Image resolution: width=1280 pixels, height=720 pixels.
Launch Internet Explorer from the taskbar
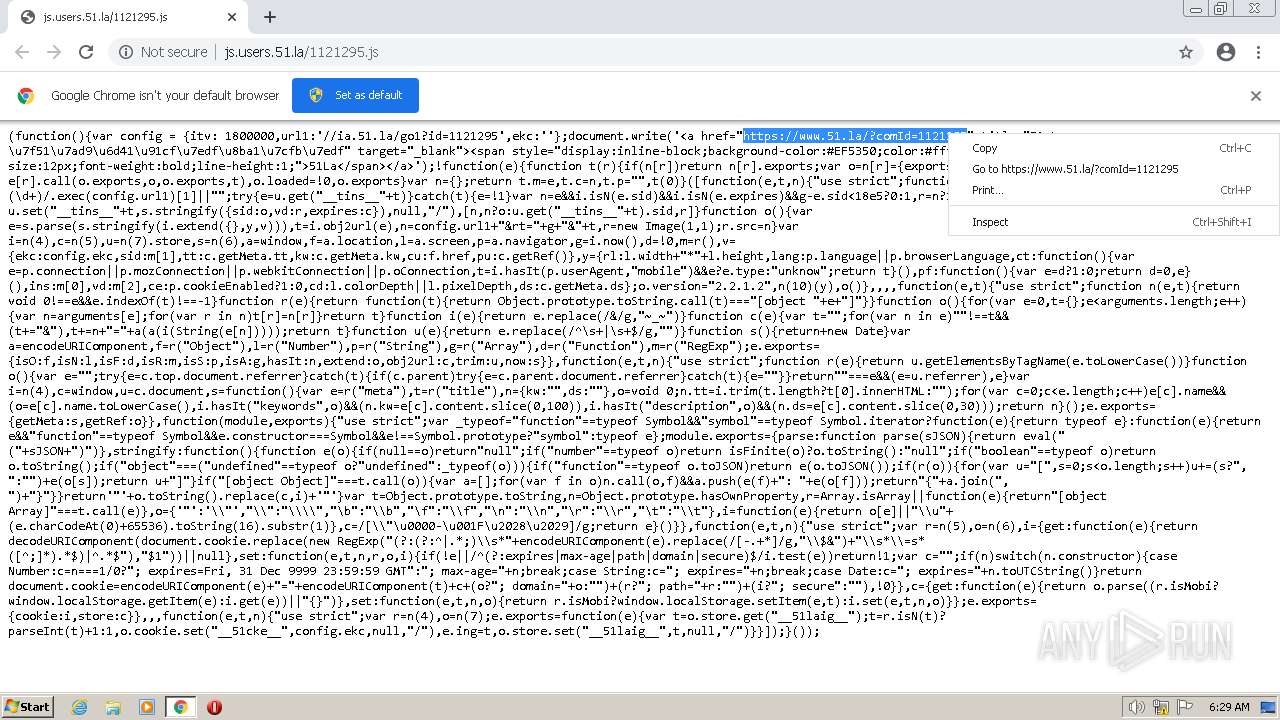[79, 707]
